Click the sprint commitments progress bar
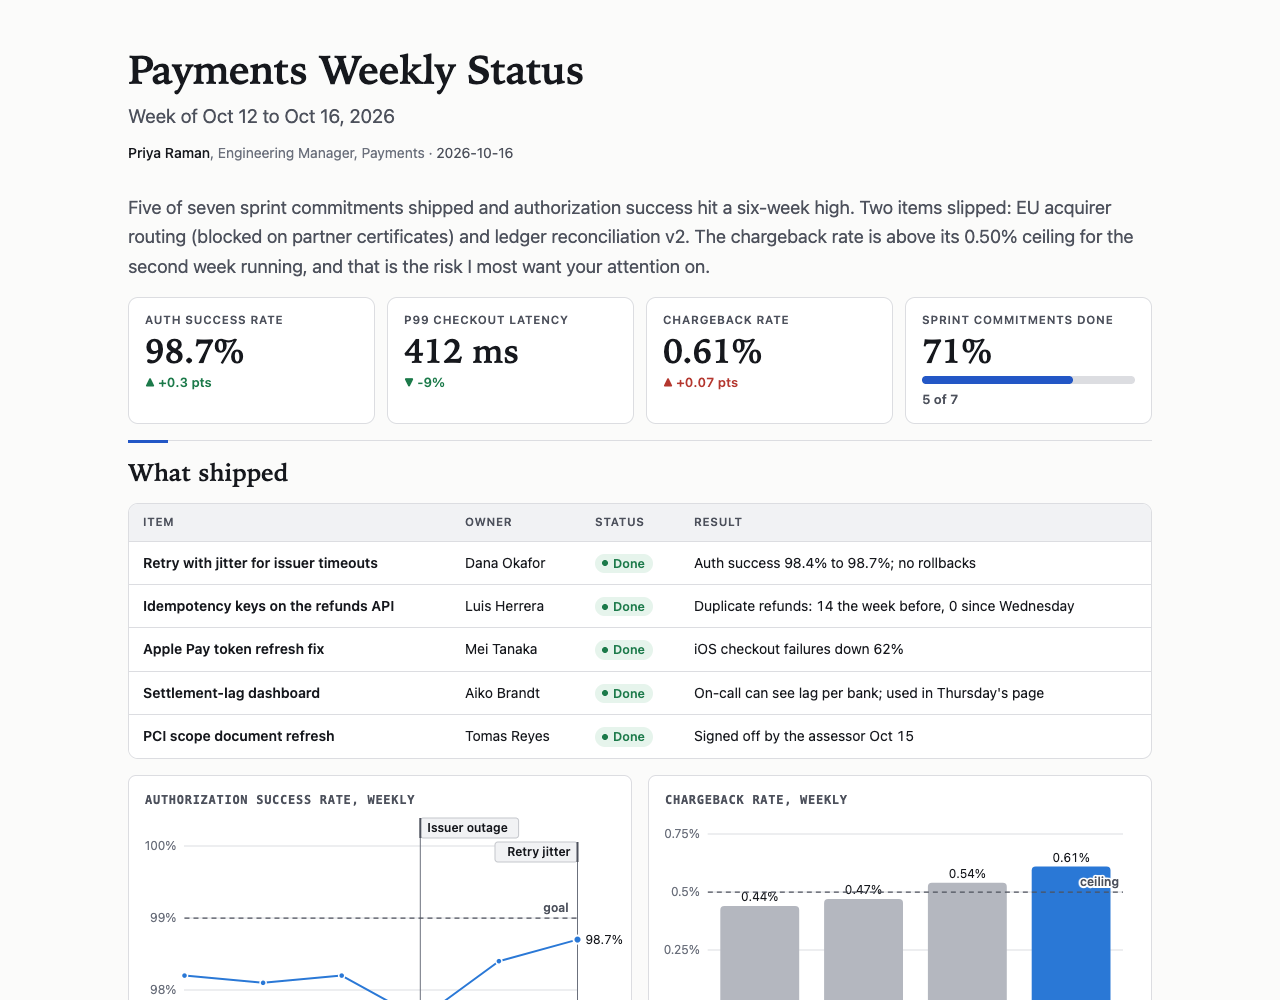The width and height of the screenshot is (1280, 1000). pyautogui.click(x=1028, y=380)
